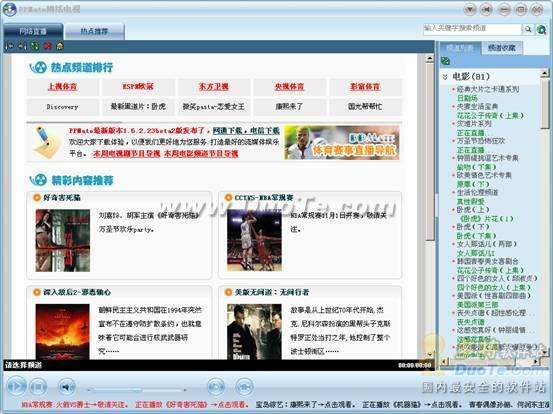Click the back navigation arrow icon
Viewport: 553px width, 414px height.
pos(10,46)
